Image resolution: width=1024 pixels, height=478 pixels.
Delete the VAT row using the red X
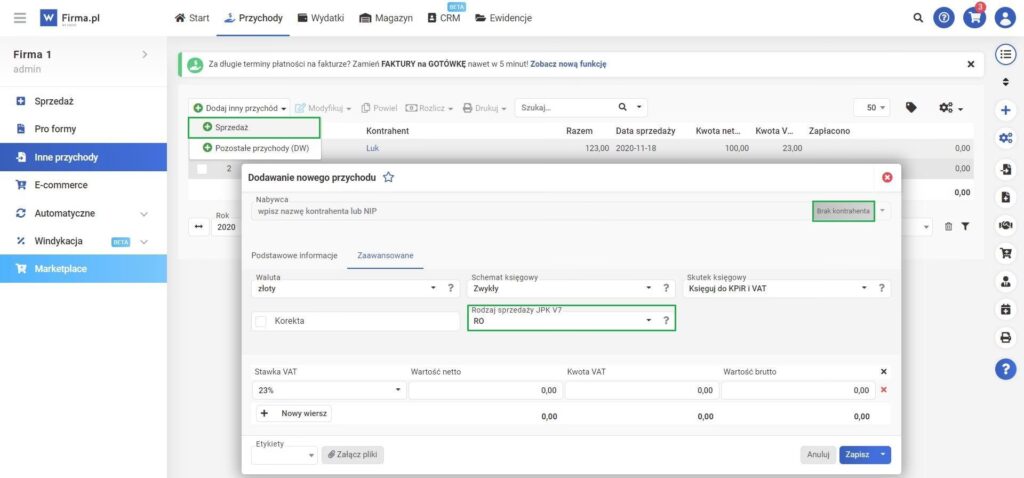tap(883, 390)
